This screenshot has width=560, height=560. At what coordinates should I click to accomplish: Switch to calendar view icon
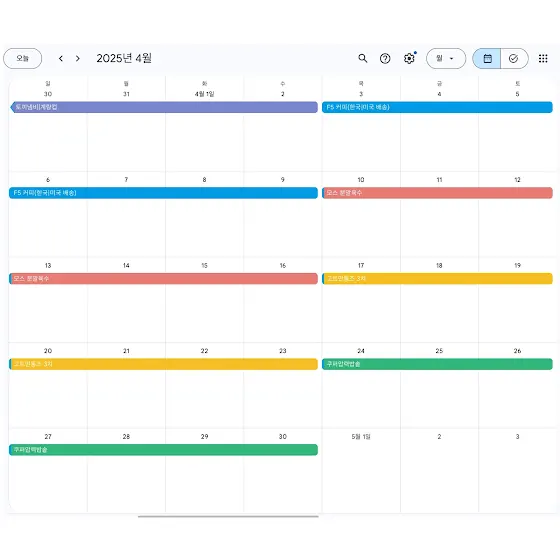point(487,58)
